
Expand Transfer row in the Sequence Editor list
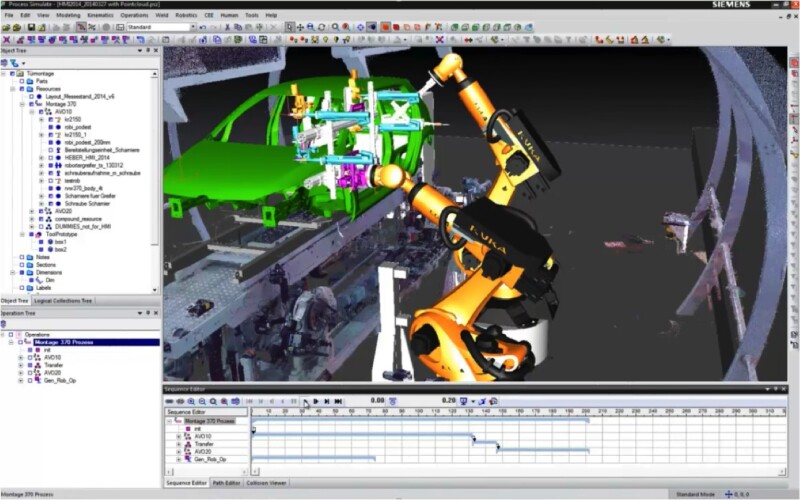[179, 444]
